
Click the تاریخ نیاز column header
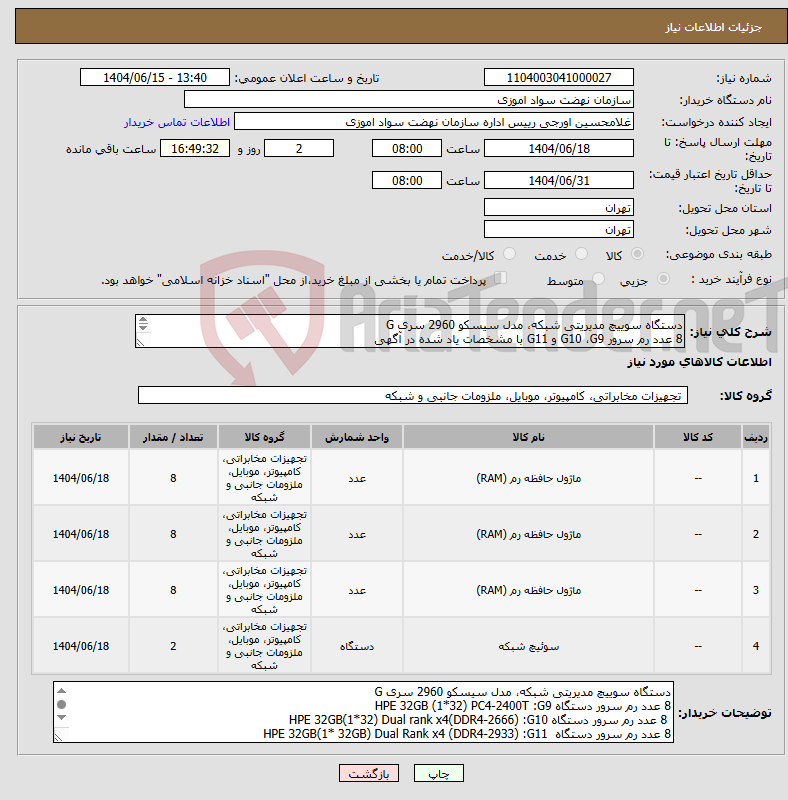click(81, 437)
